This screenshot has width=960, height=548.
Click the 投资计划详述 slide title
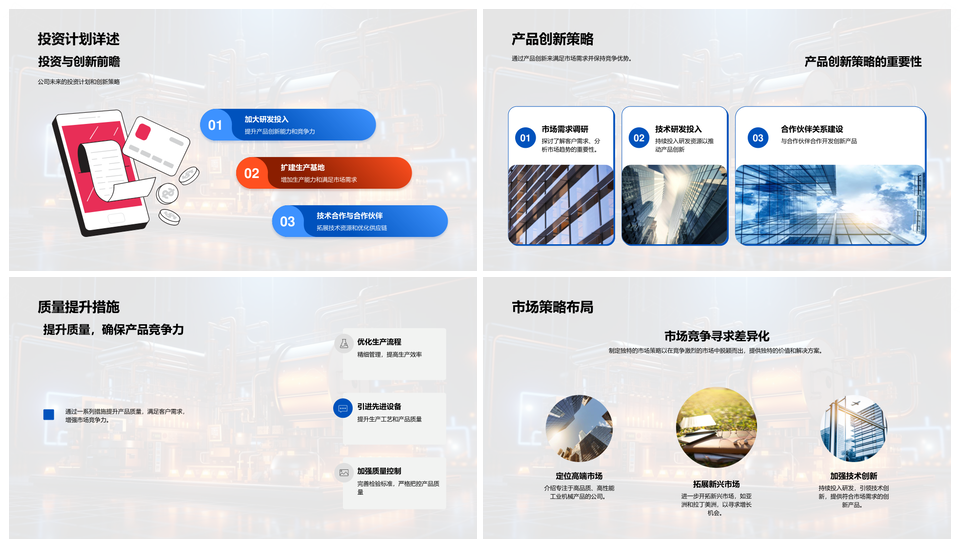click(78, 39)
